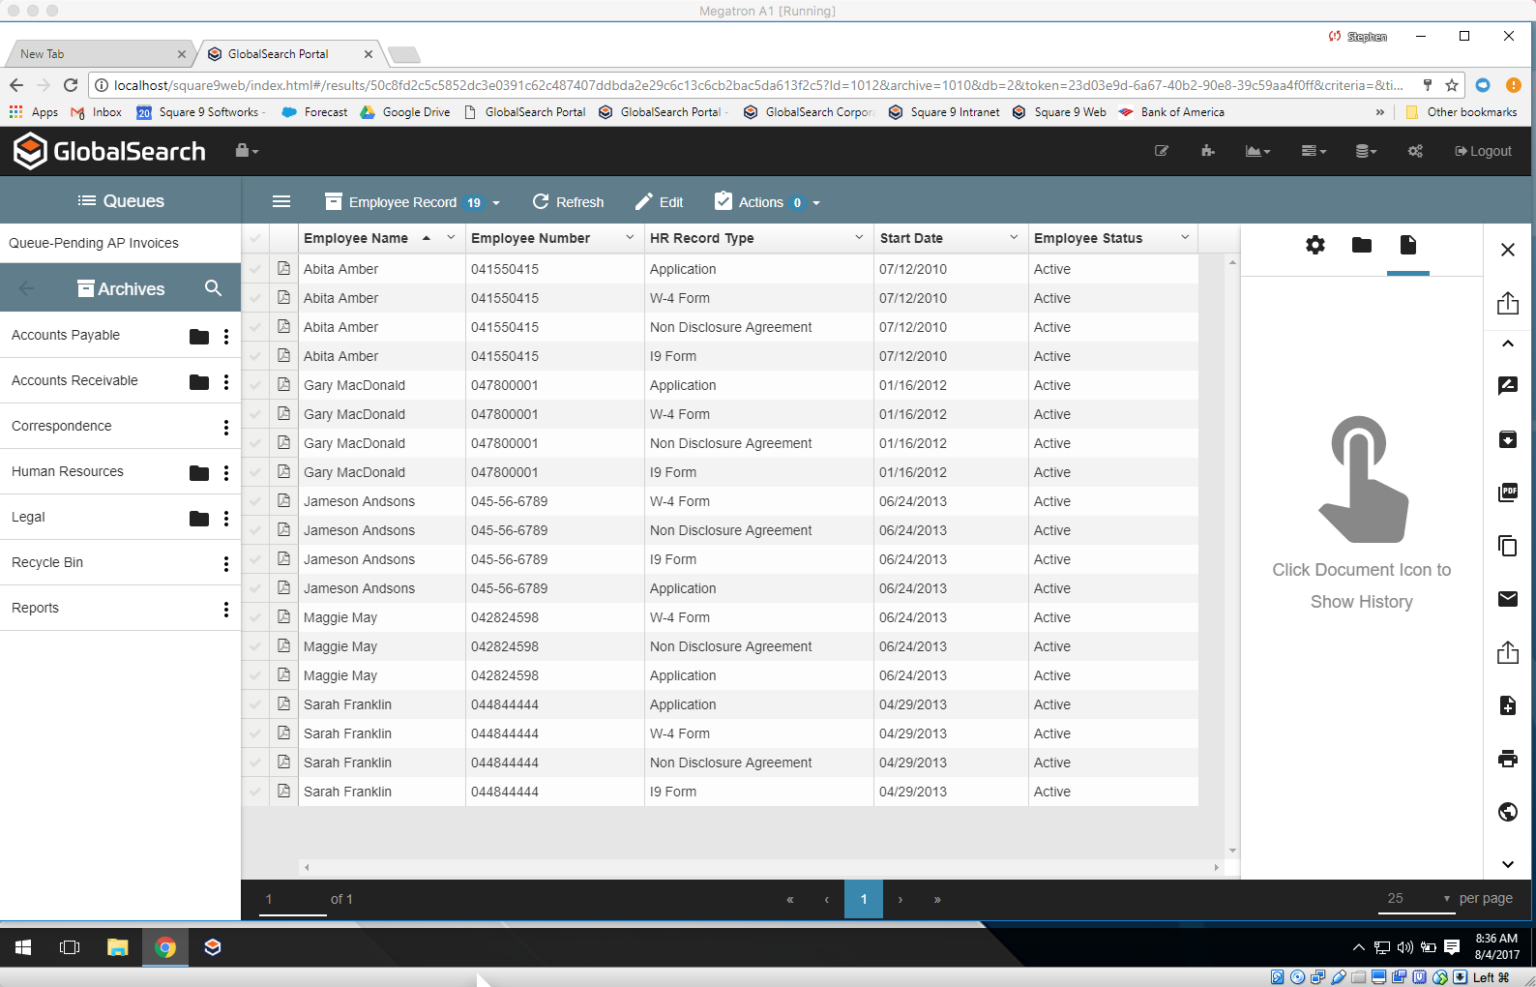This screenshot has width=1536, height=987.
Task: Open the three-dot menu for Accounts Receivable
Action: point(226,382)
